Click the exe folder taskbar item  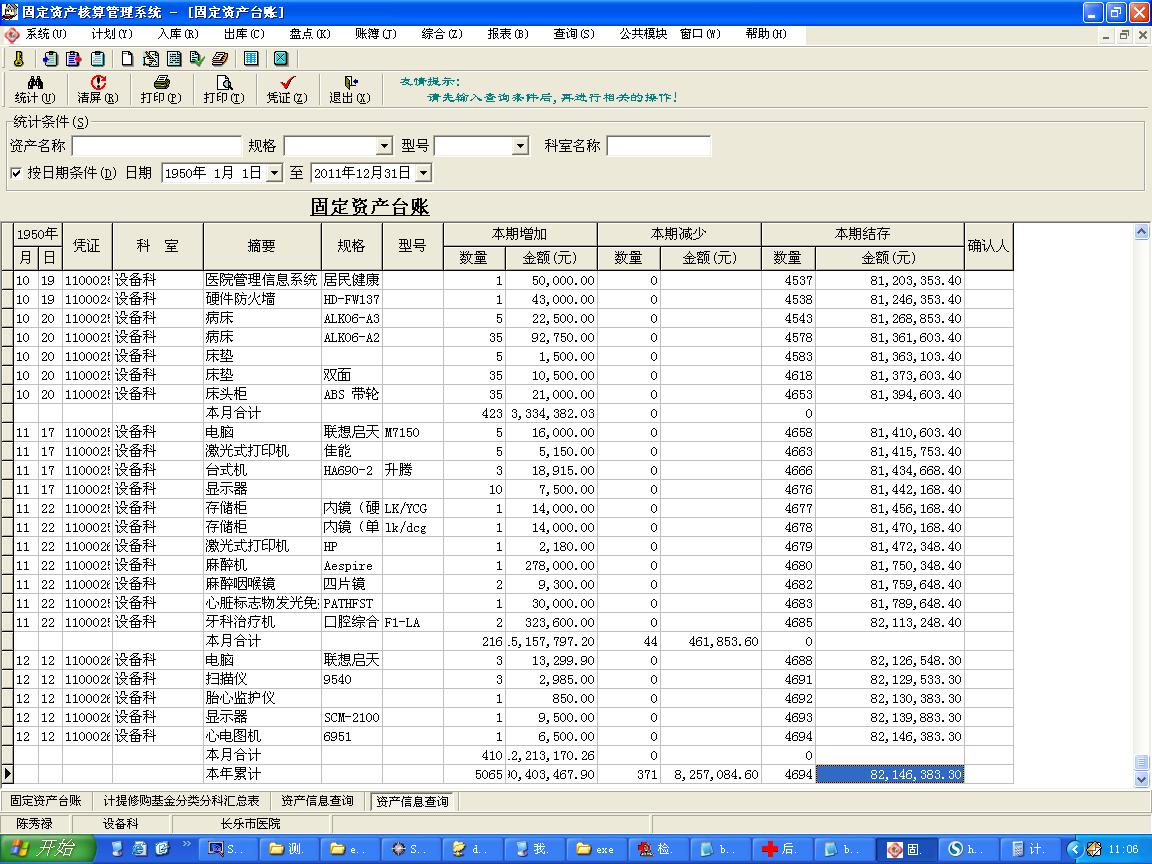coord(595,849)
